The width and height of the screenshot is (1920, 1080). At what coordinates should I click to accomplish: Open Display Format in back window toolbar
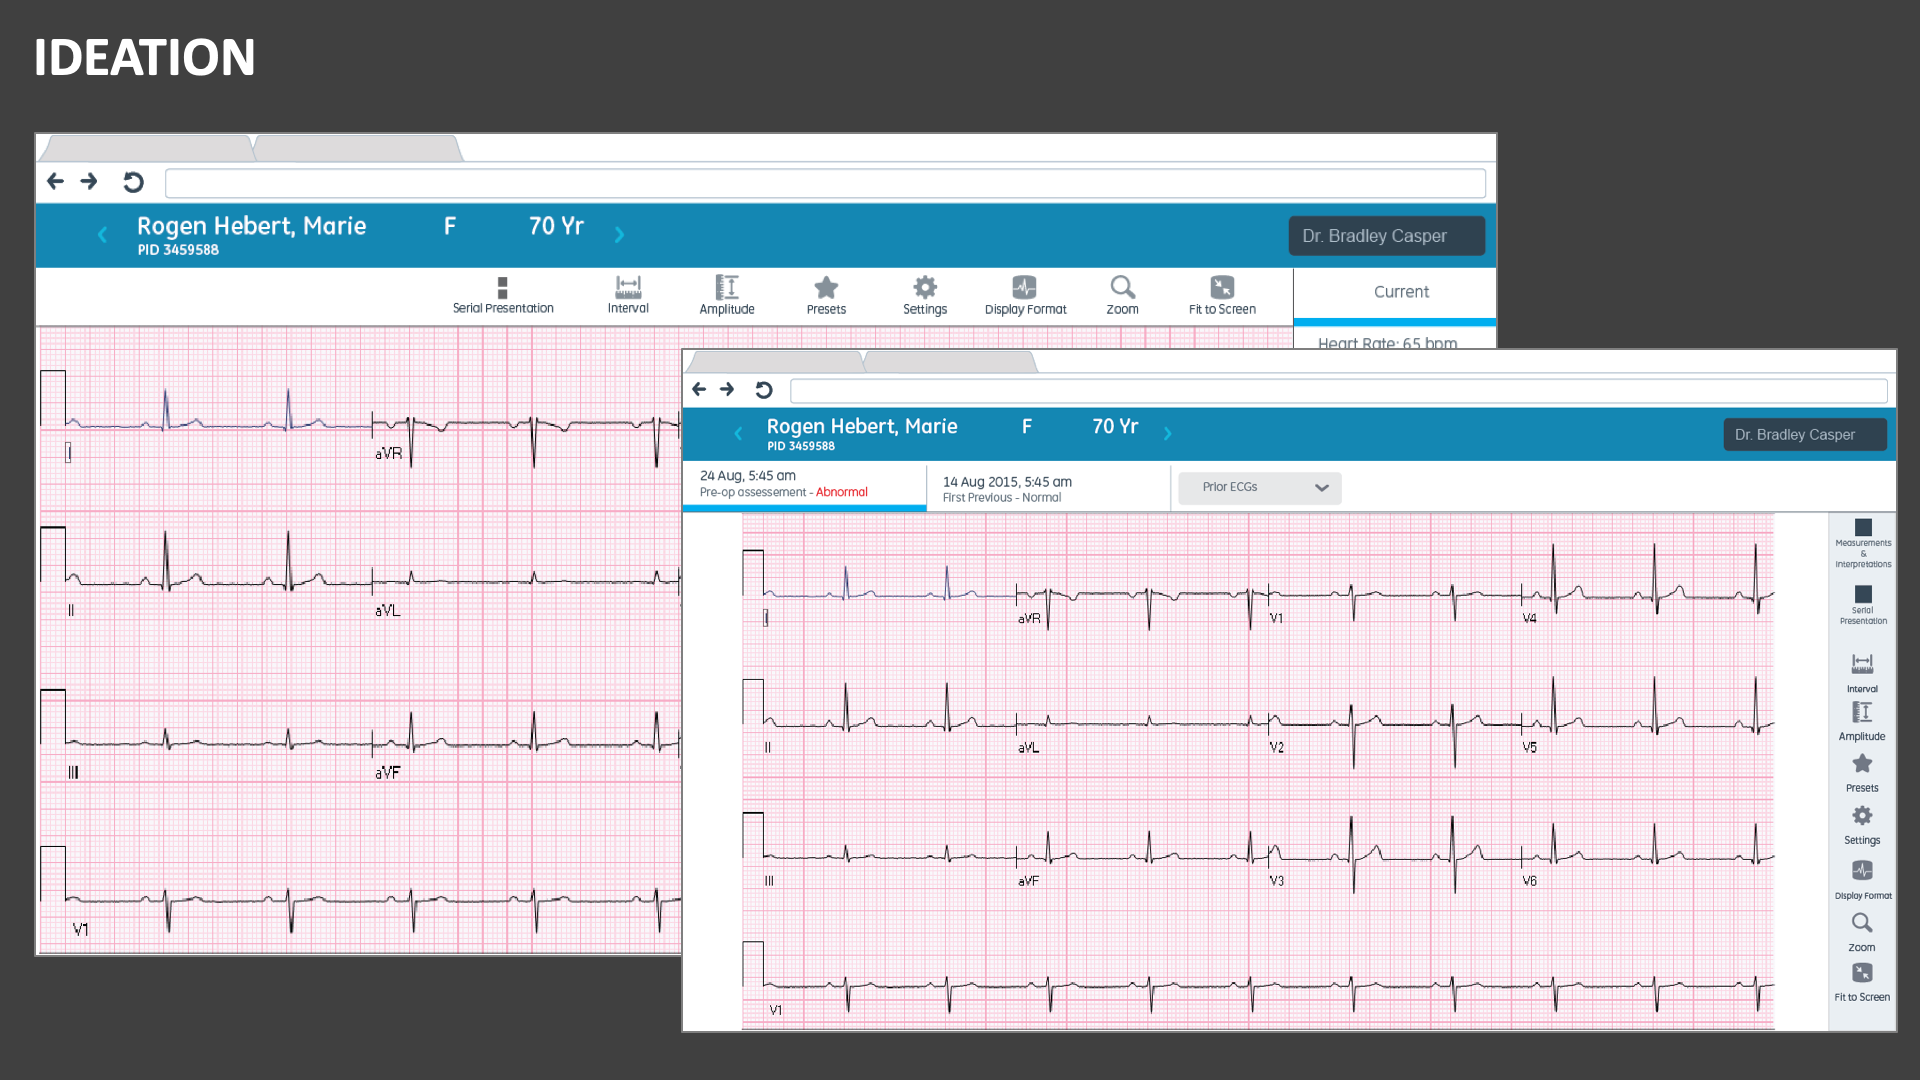[1025, 296]
